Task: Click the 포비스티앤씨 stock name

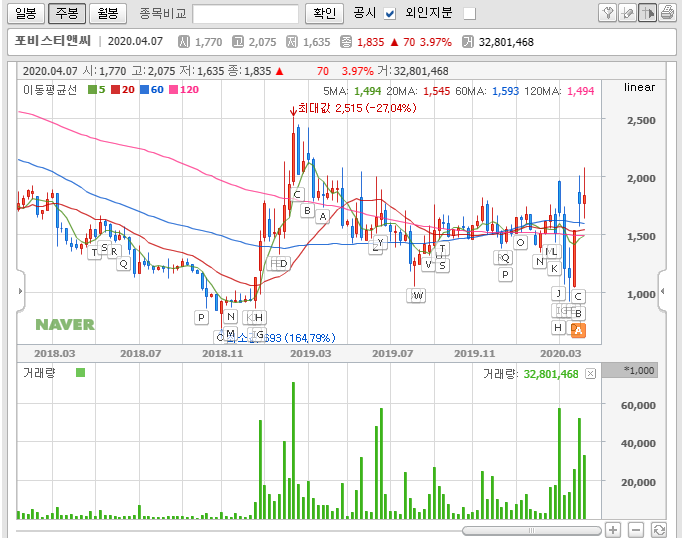Action: pyautogui.click(x=53, y=41)
